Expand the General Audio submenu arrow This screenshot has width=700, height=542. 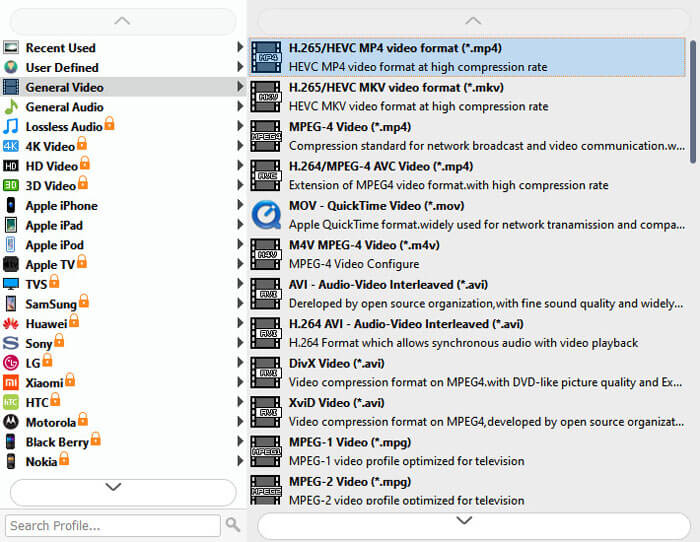coord(240,106)
